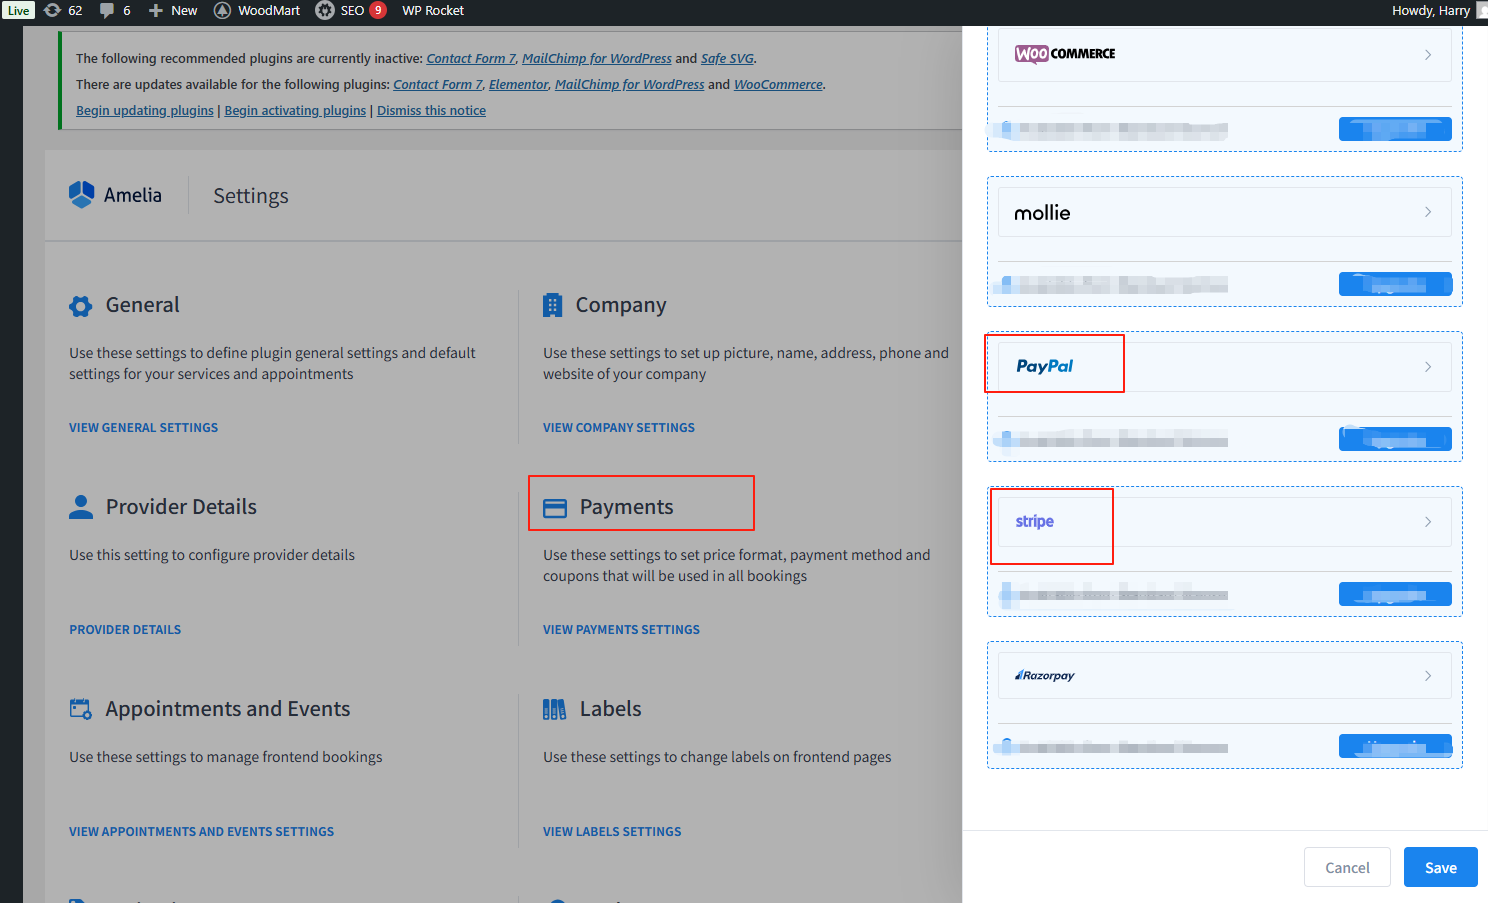Click the Razorpay logo

coord(1045,676)
